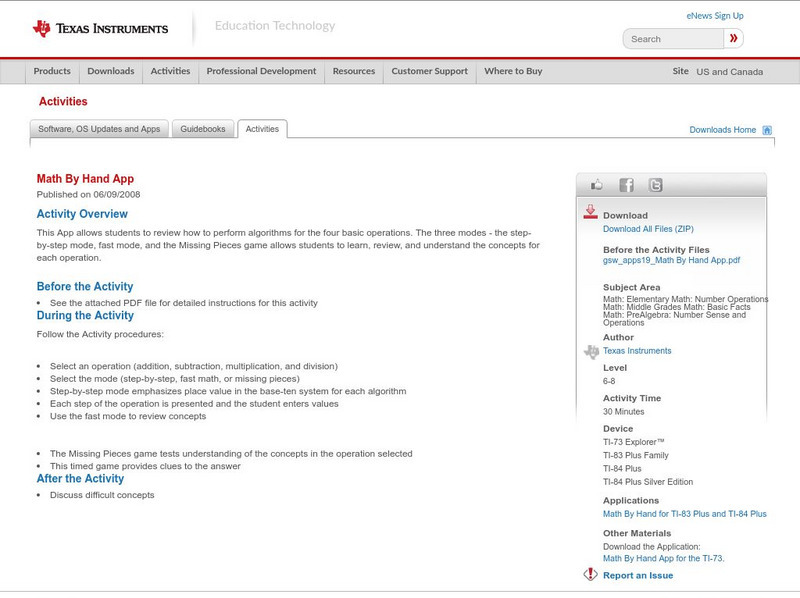This screenshot has width=800, height=598.
Task: Open Math By Hand App for TI-73 link
Action: click(x=663, y=558)
